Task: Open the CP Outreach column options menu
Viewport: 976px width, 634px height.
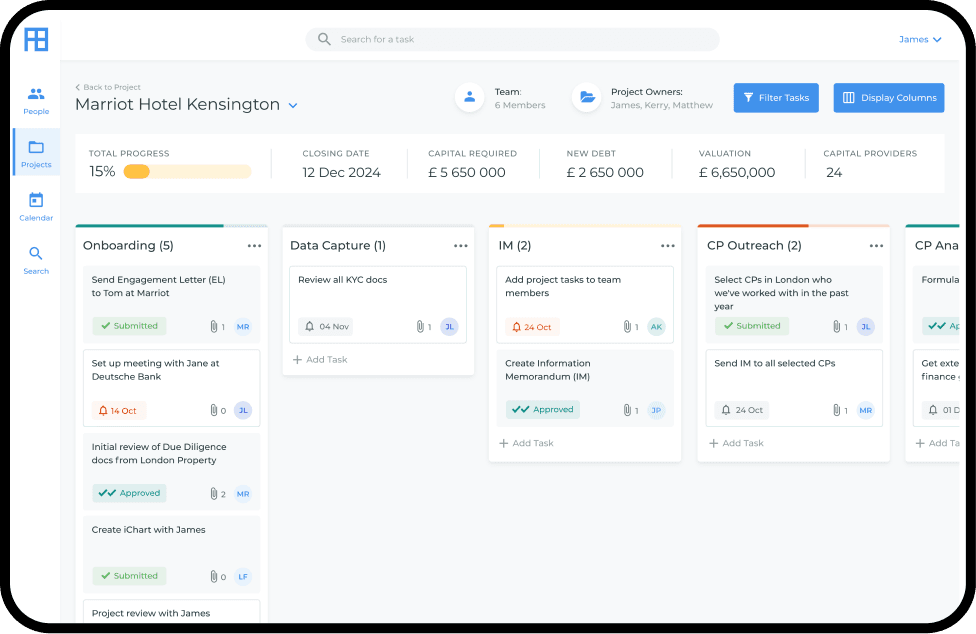Action: 877,245
